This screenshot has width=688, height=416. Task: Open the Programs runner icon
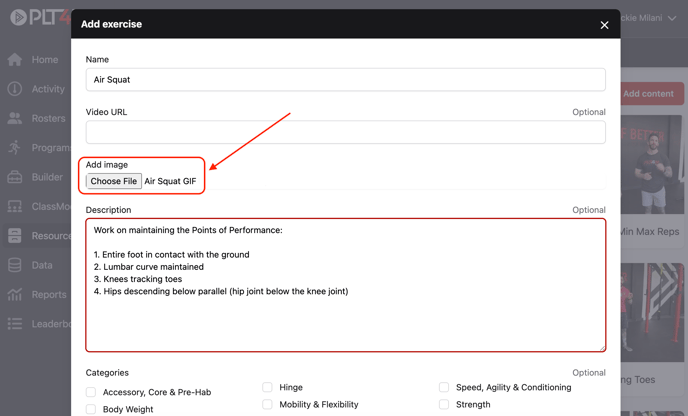pos(15,148)
